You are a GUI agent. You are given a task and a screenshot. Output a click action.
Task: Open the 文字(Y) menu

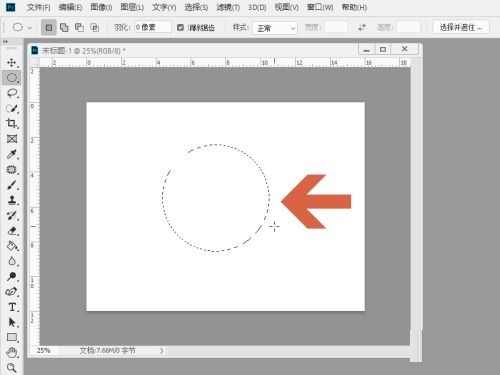[x=164, y=7]
